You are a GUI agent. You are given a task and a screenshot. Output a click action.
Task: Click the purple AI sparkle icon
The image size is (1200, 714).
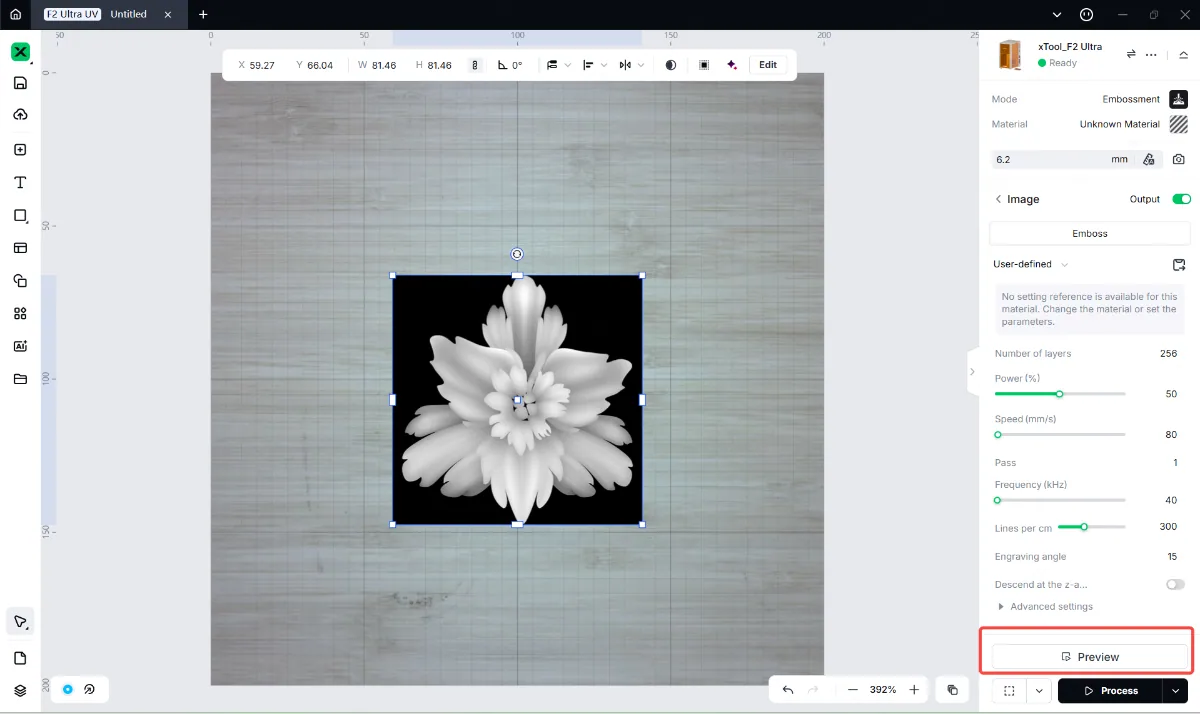pyautogui.click(x=732, y=65)
